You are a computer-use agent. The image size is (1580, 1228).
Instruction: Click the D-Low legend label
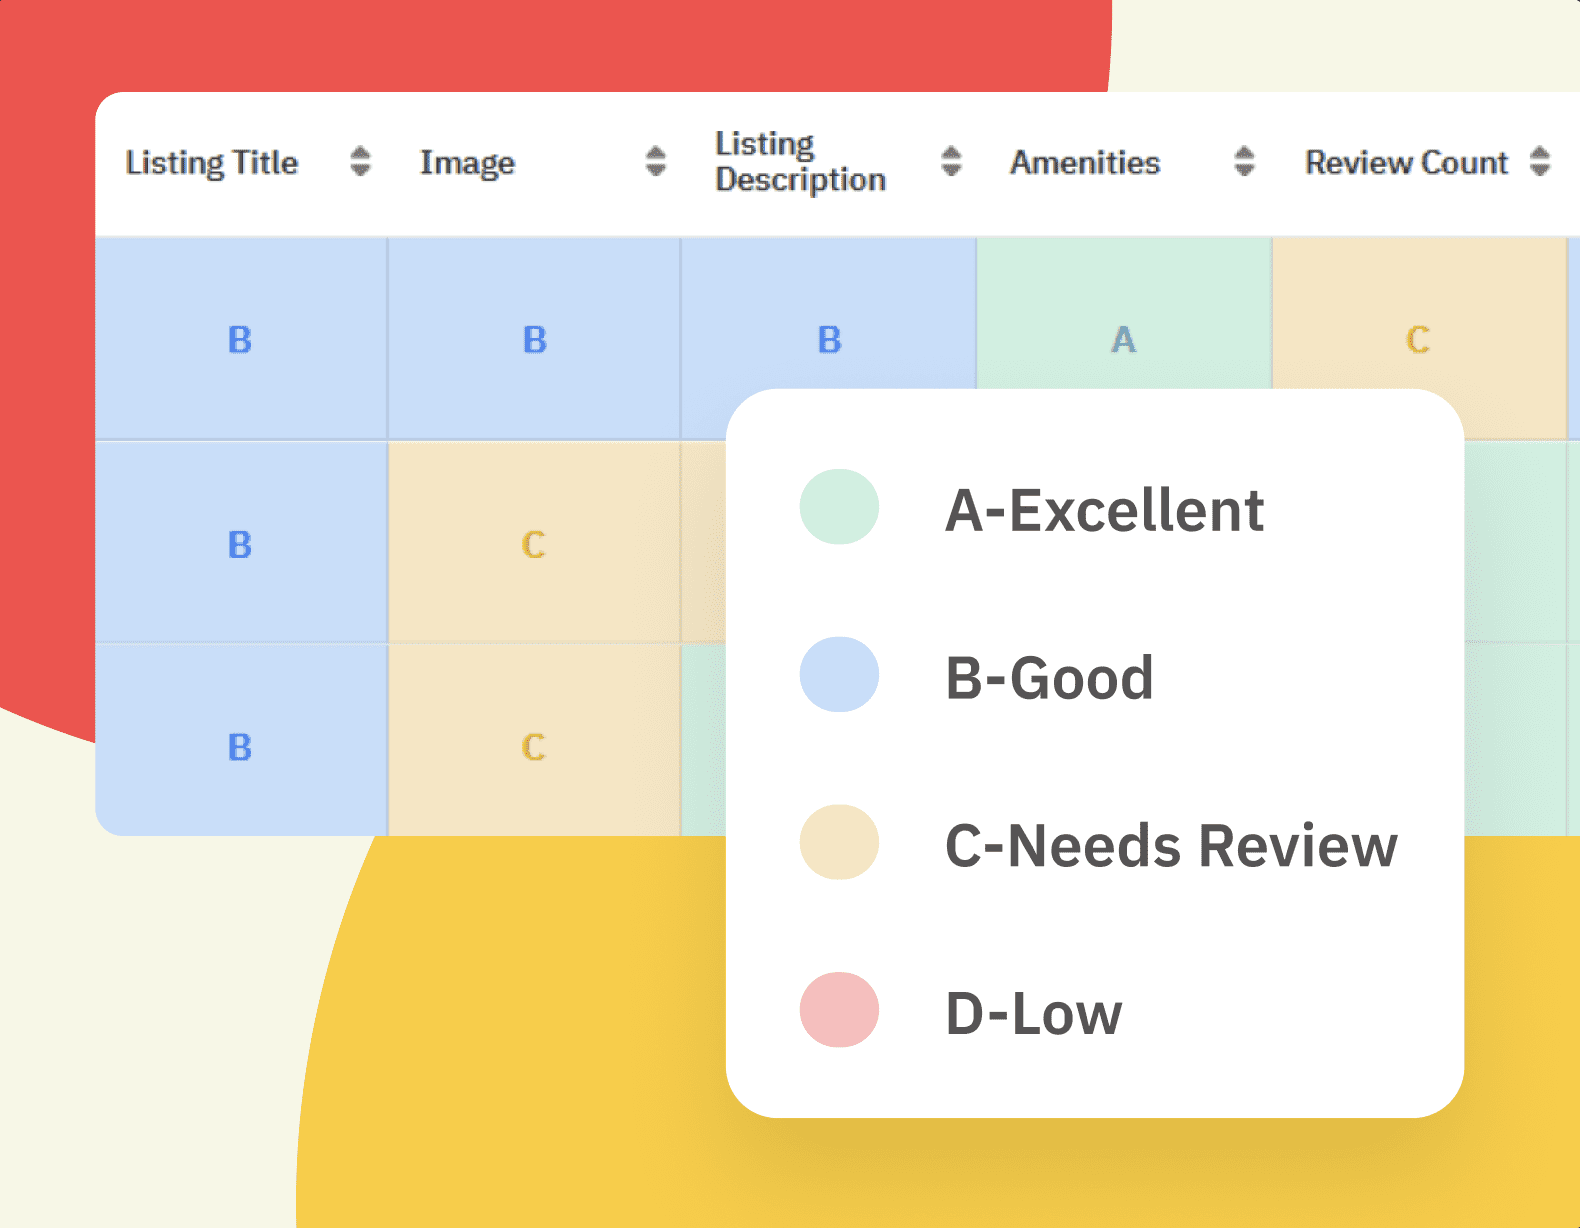1033,1014
